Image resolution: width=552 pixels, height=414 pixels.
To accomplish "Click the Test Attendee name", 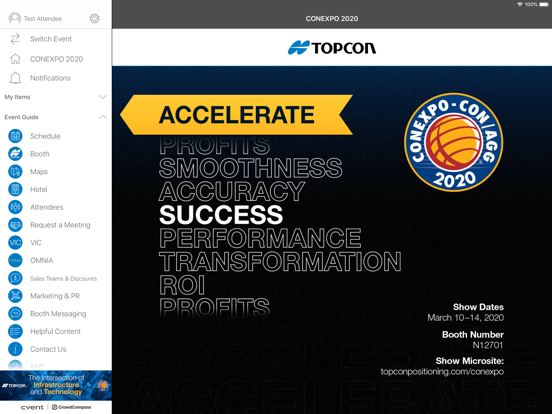I will point(43,19).
